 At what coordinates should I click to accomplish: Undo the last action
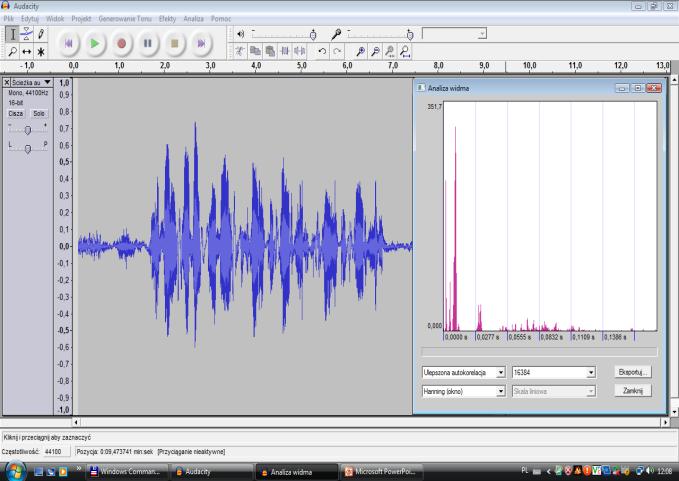click(322, 52)
